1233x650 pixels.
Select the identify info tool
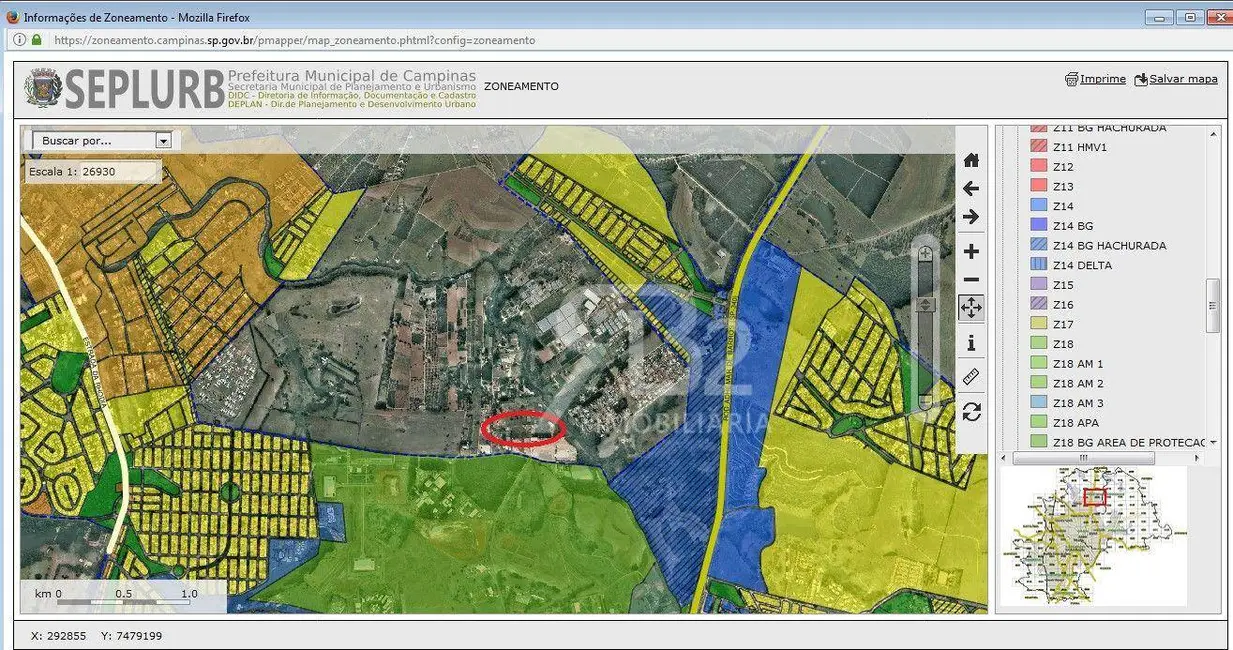[971, 344]
